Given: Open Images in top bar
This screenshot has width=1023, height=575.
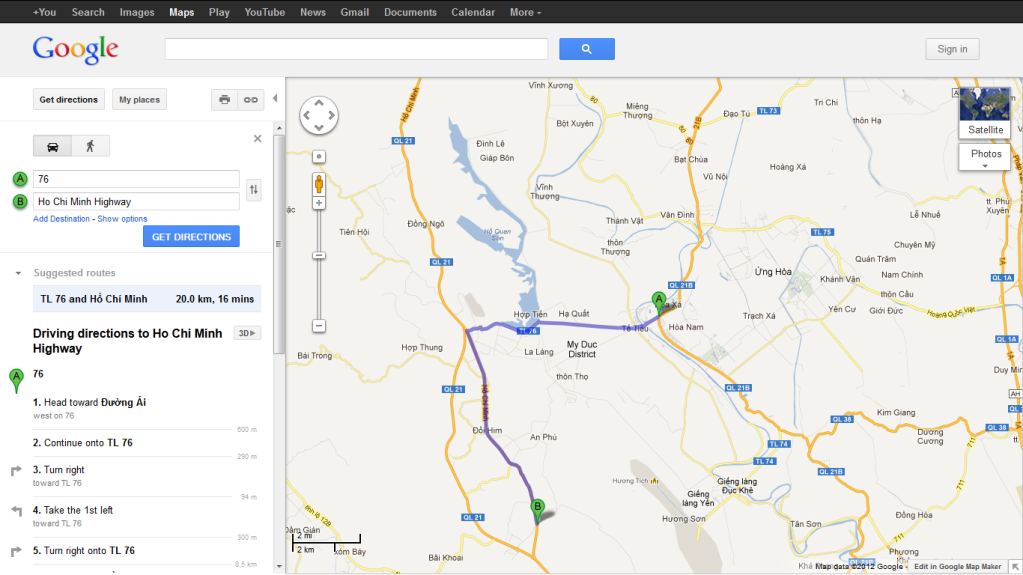Looking at the screenshot, I should coord(137,12).
